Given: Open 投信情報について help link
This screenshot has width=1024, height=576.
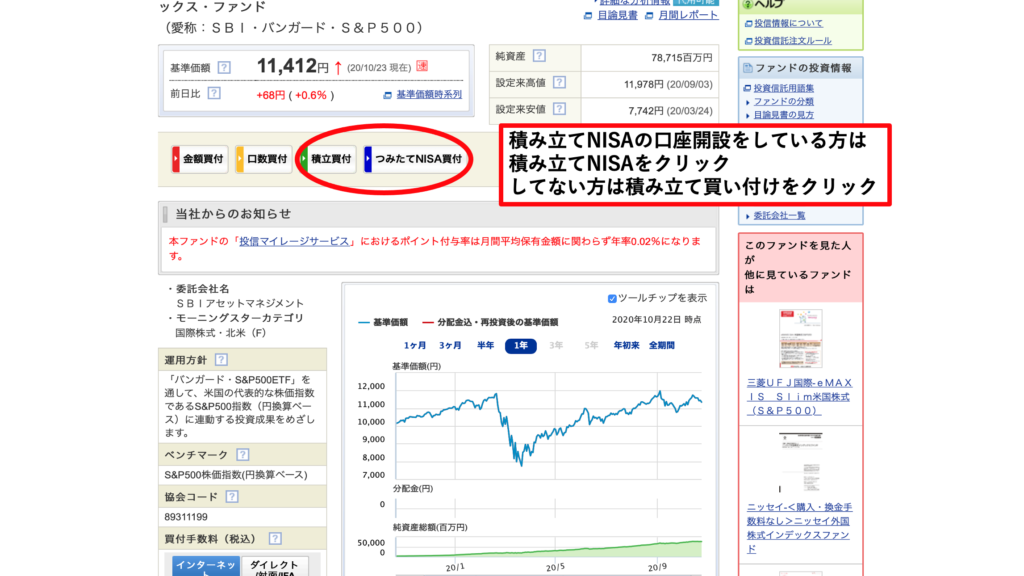Looking at the screenshot, I should click(788, 24).
